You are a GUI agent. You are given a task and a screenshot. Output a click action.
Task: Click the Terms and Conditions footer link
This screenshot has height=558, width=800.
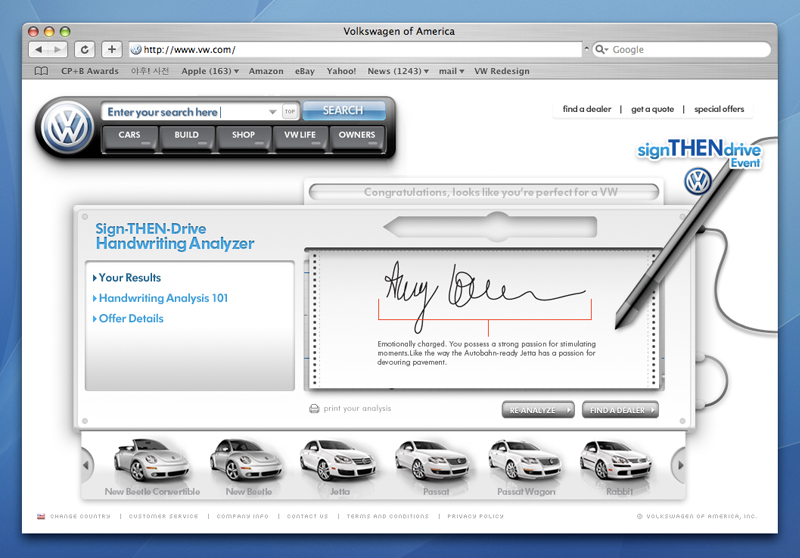(388, 516)
